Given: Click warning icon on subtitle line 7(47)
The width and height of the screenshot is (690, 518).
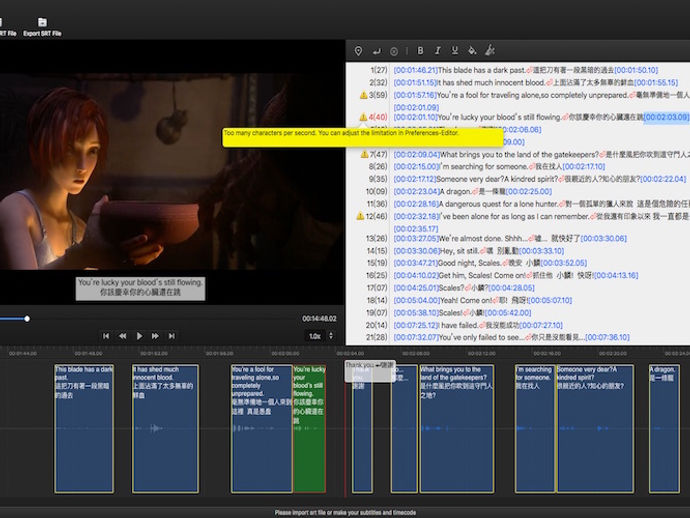Looking at the screenshot, I should [x=364, y=154].
